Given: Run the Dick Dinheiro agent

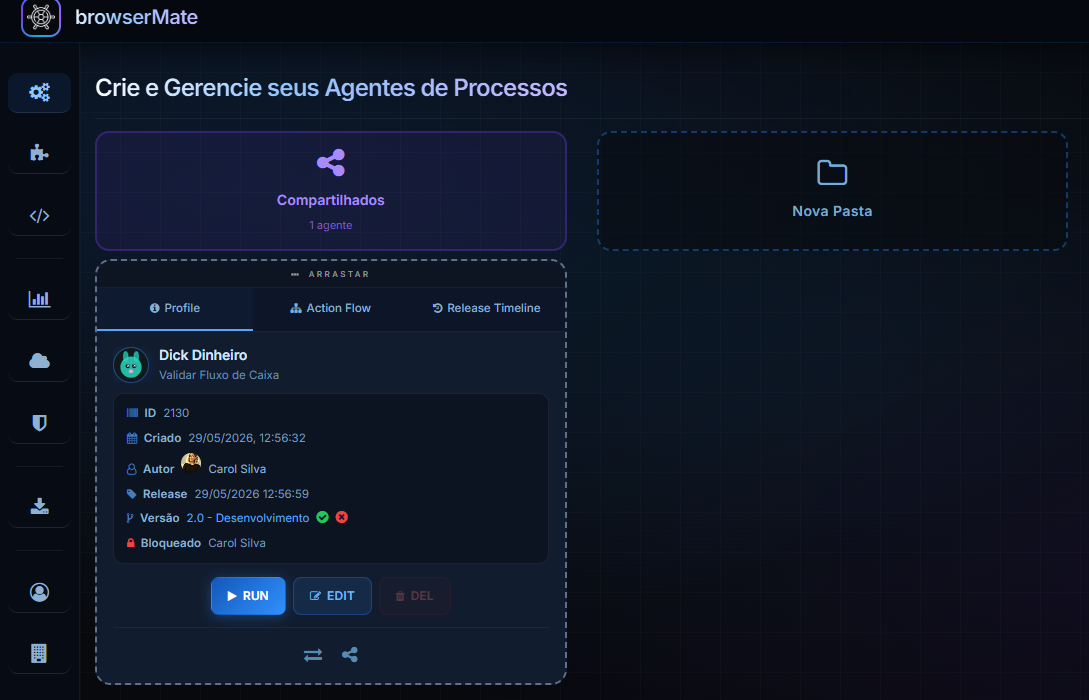Looking at the screenshot, I should point(248,596).
